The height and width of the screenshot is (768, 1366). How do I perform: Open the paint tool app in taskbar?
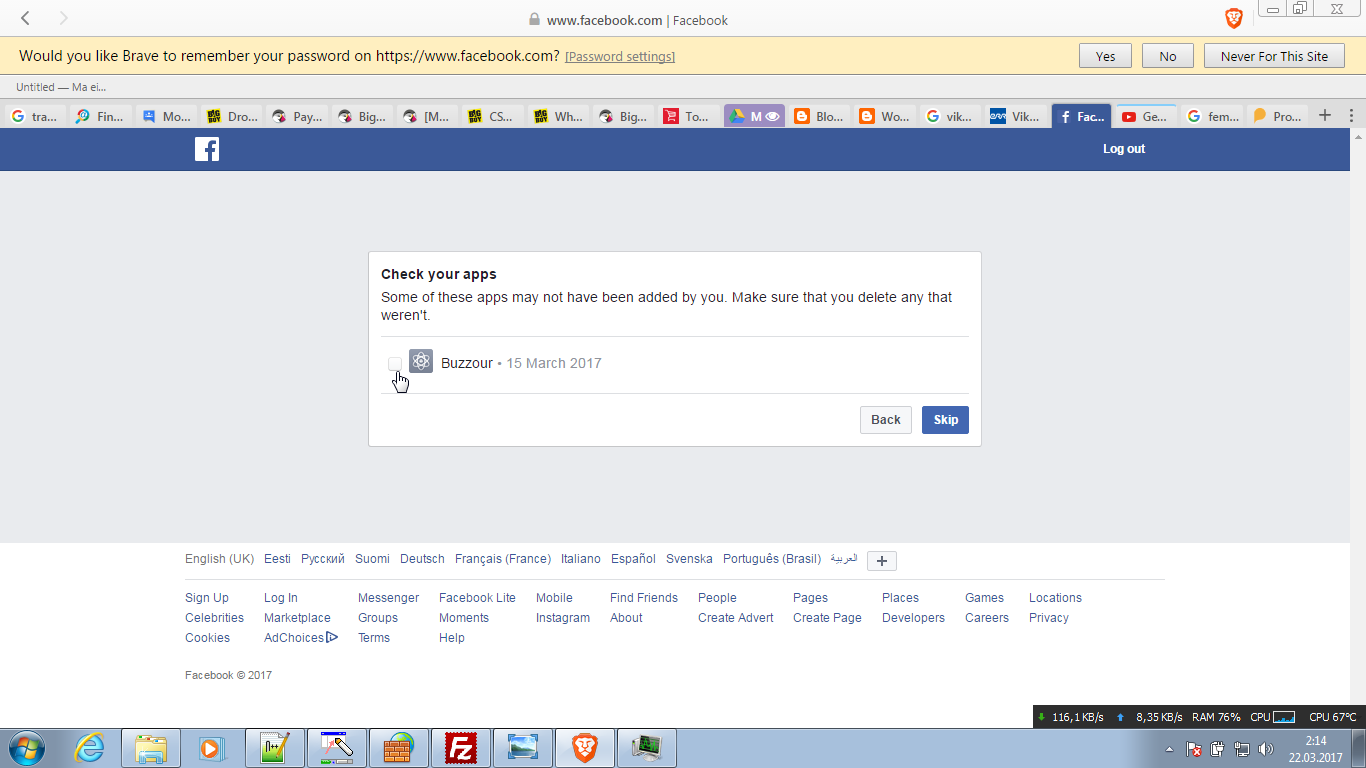pyautogui.click(x=337, y=748)
